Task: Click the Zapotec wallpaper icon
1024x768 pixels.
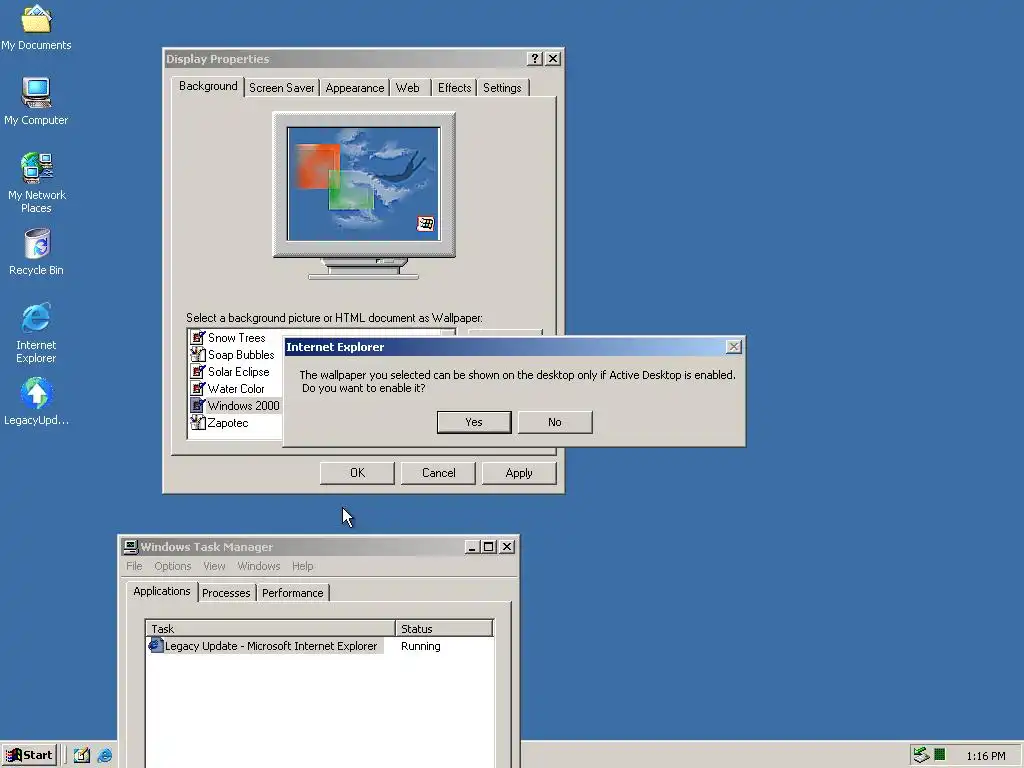Action: (197, 423)
